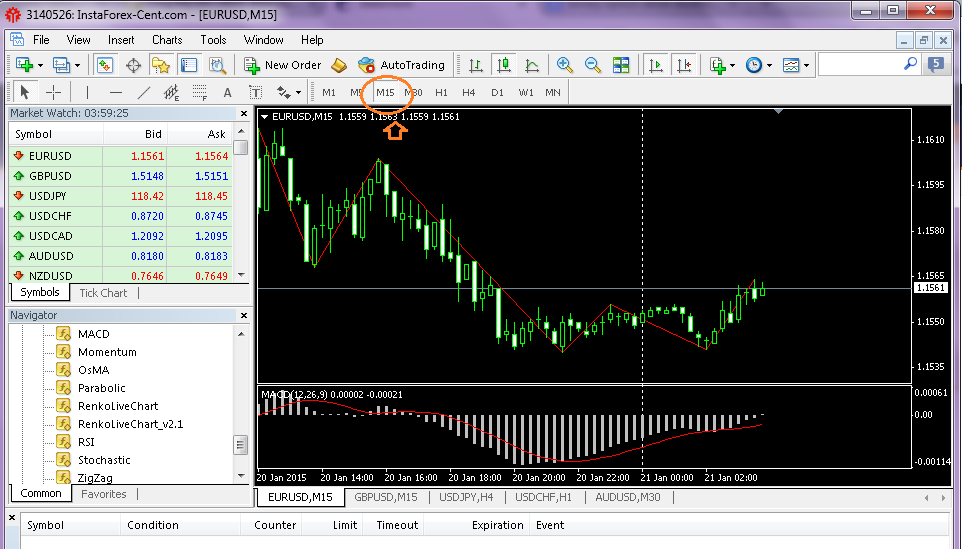Viewport: 962px width, 549px height.
Task: Open the Tools menu
Action: [213, 40]
